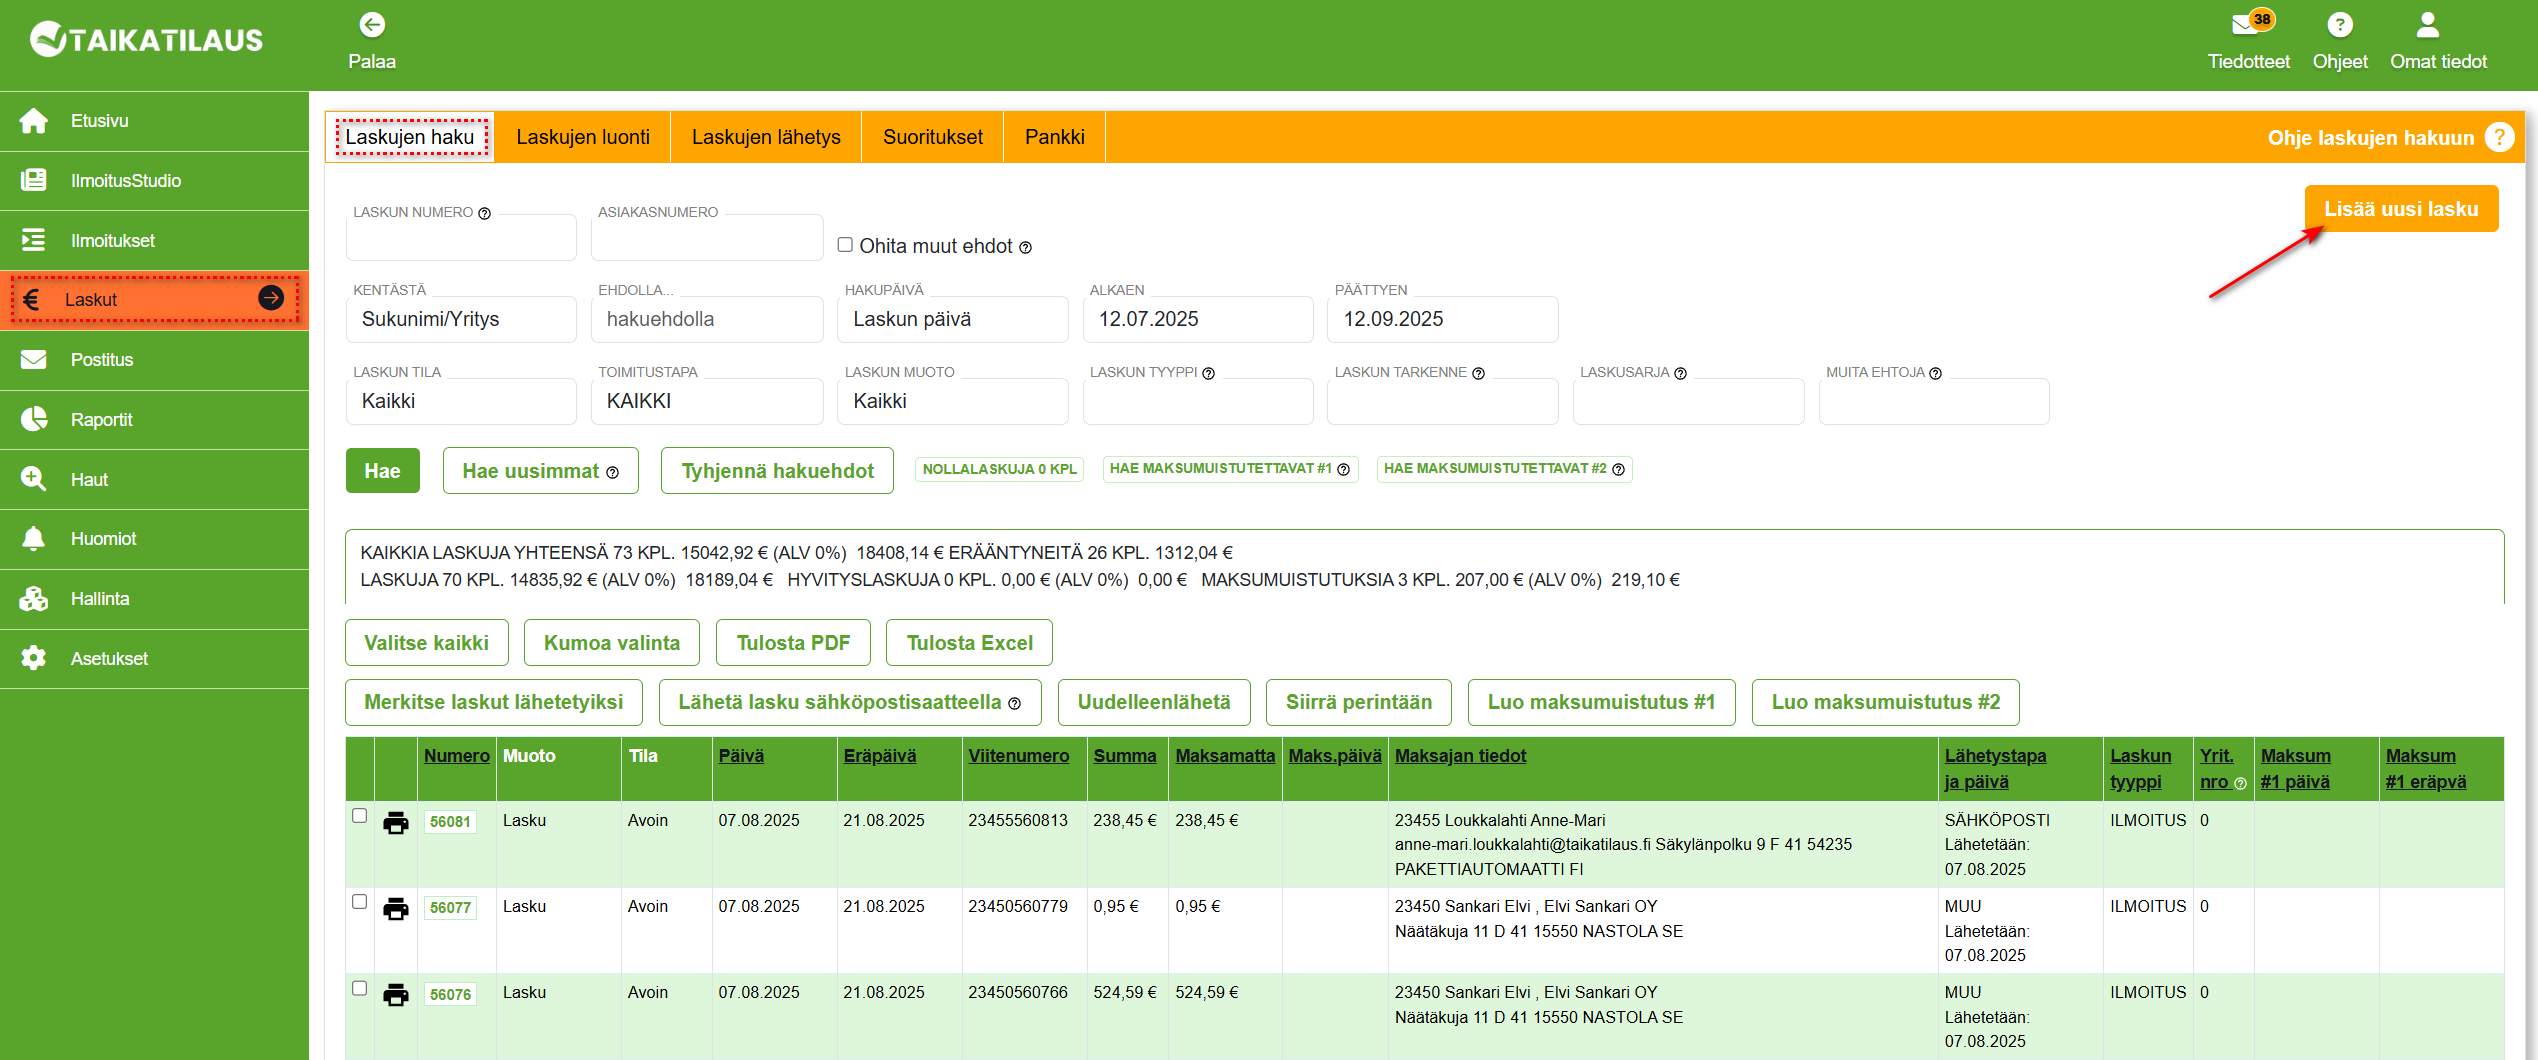Open the Kentästä dropdown Sukunimi/Yritys
Screen dimensions: 2538x1060
pyautogui.click(x=461, y=319)
